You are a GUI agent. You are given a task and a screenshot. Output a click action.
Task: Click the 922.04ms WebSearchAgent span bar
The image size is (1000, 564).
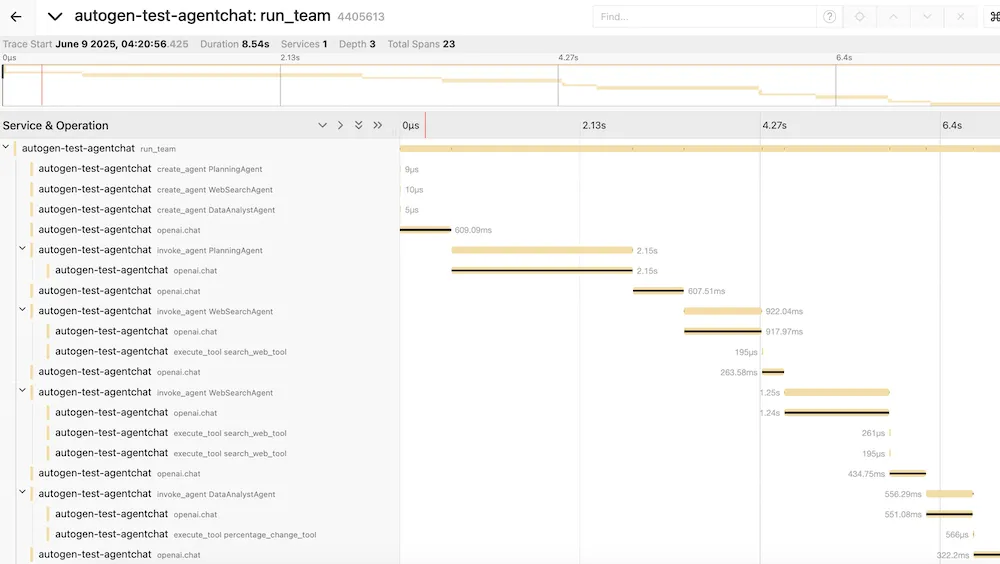(x=723, y=311)
